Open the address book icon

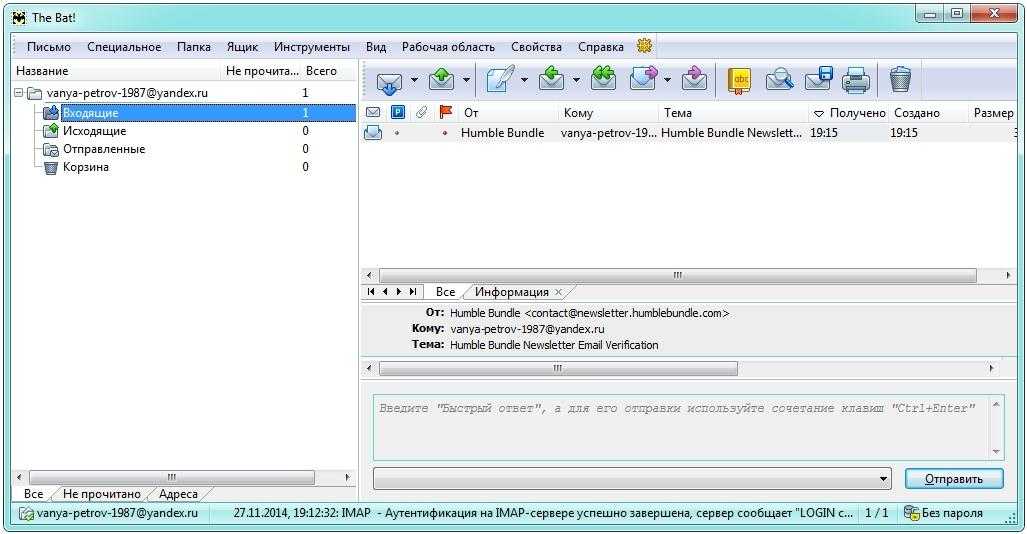(x=739, y=79)
